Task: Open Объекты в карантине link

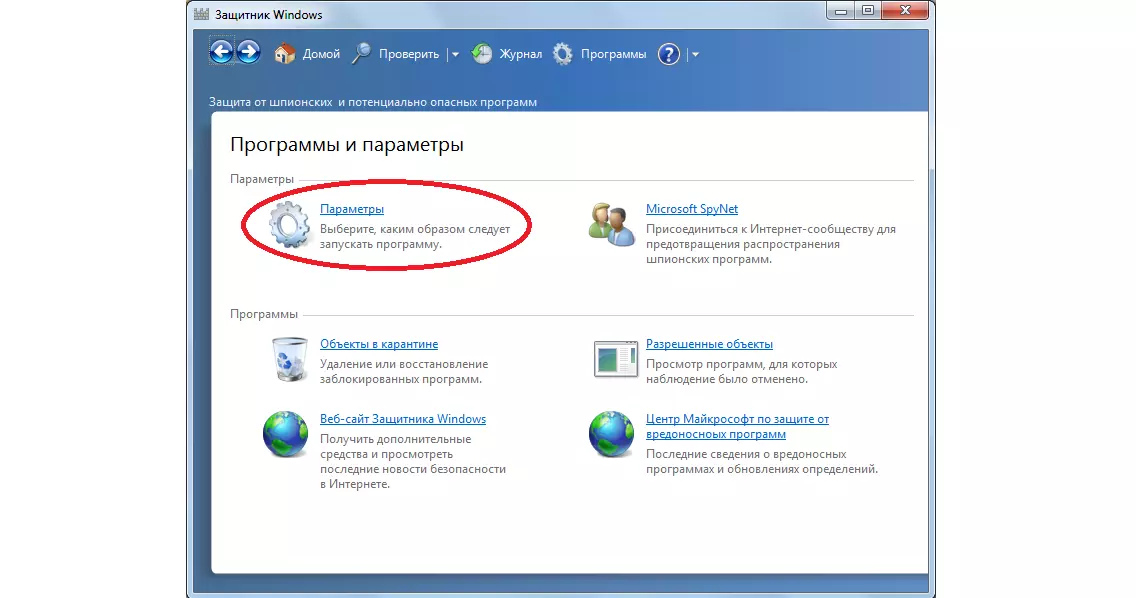Action: click(x=378, y=344)
